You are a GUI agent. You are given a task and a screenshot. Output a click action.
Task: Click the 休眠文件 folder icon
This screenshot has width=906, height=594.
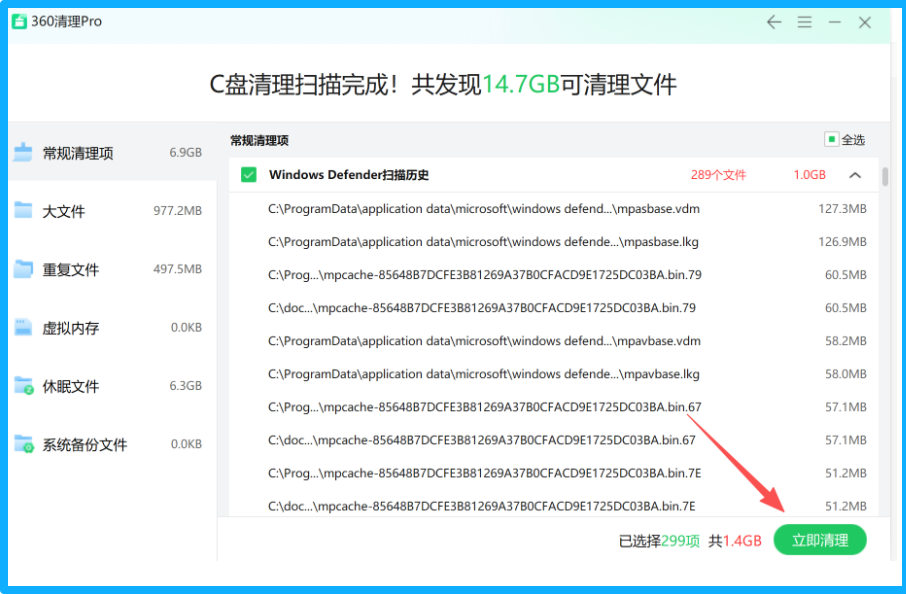coord(24,385)
